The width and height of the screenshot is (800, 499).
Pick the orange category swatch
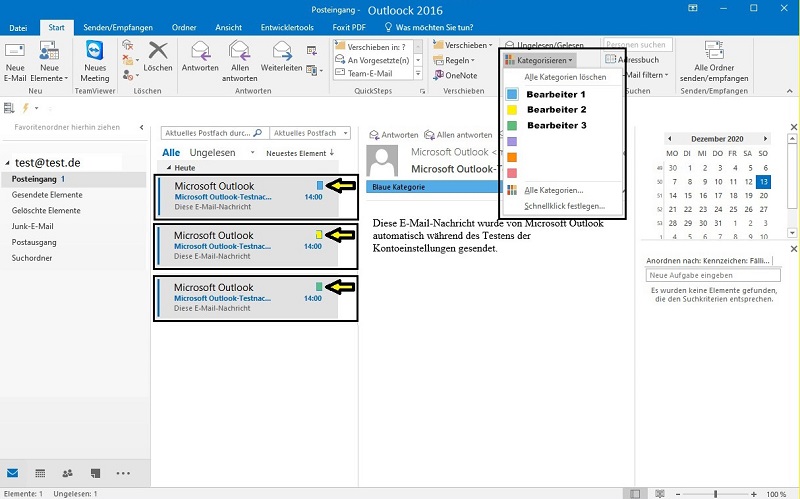512,157
